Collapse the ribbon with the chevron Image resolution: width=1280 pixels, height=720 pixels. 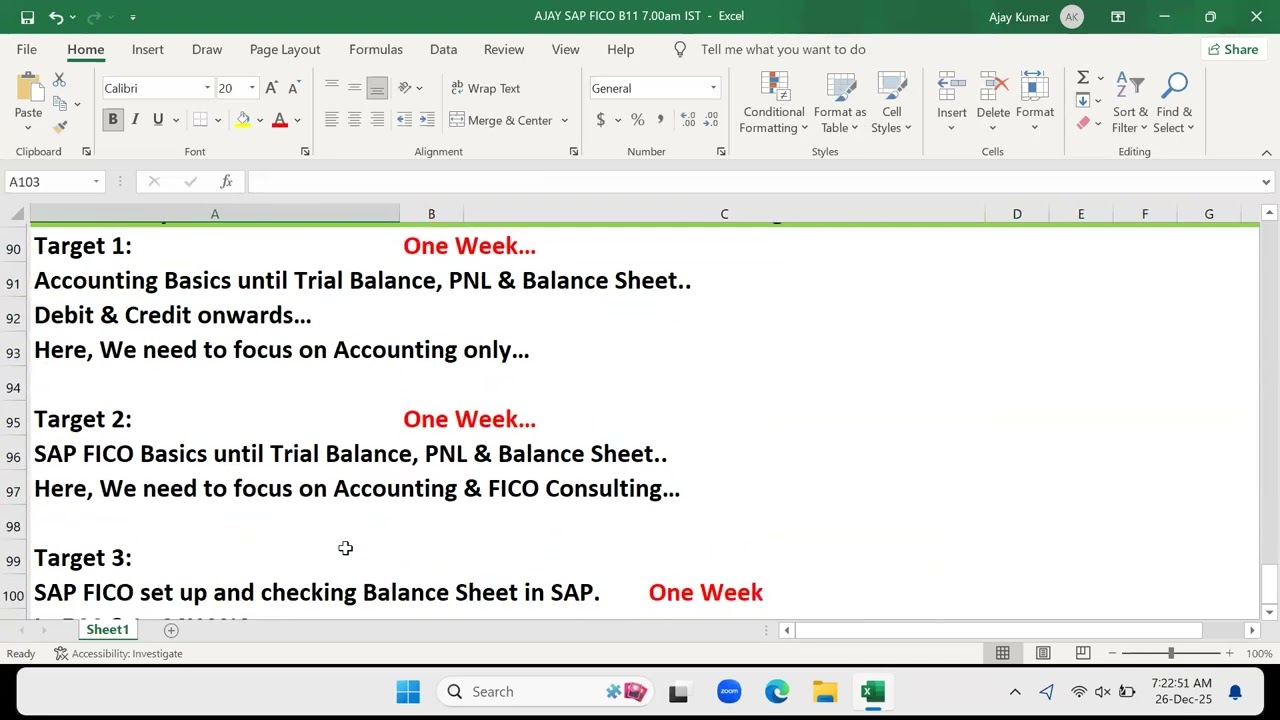(1266, 152)
